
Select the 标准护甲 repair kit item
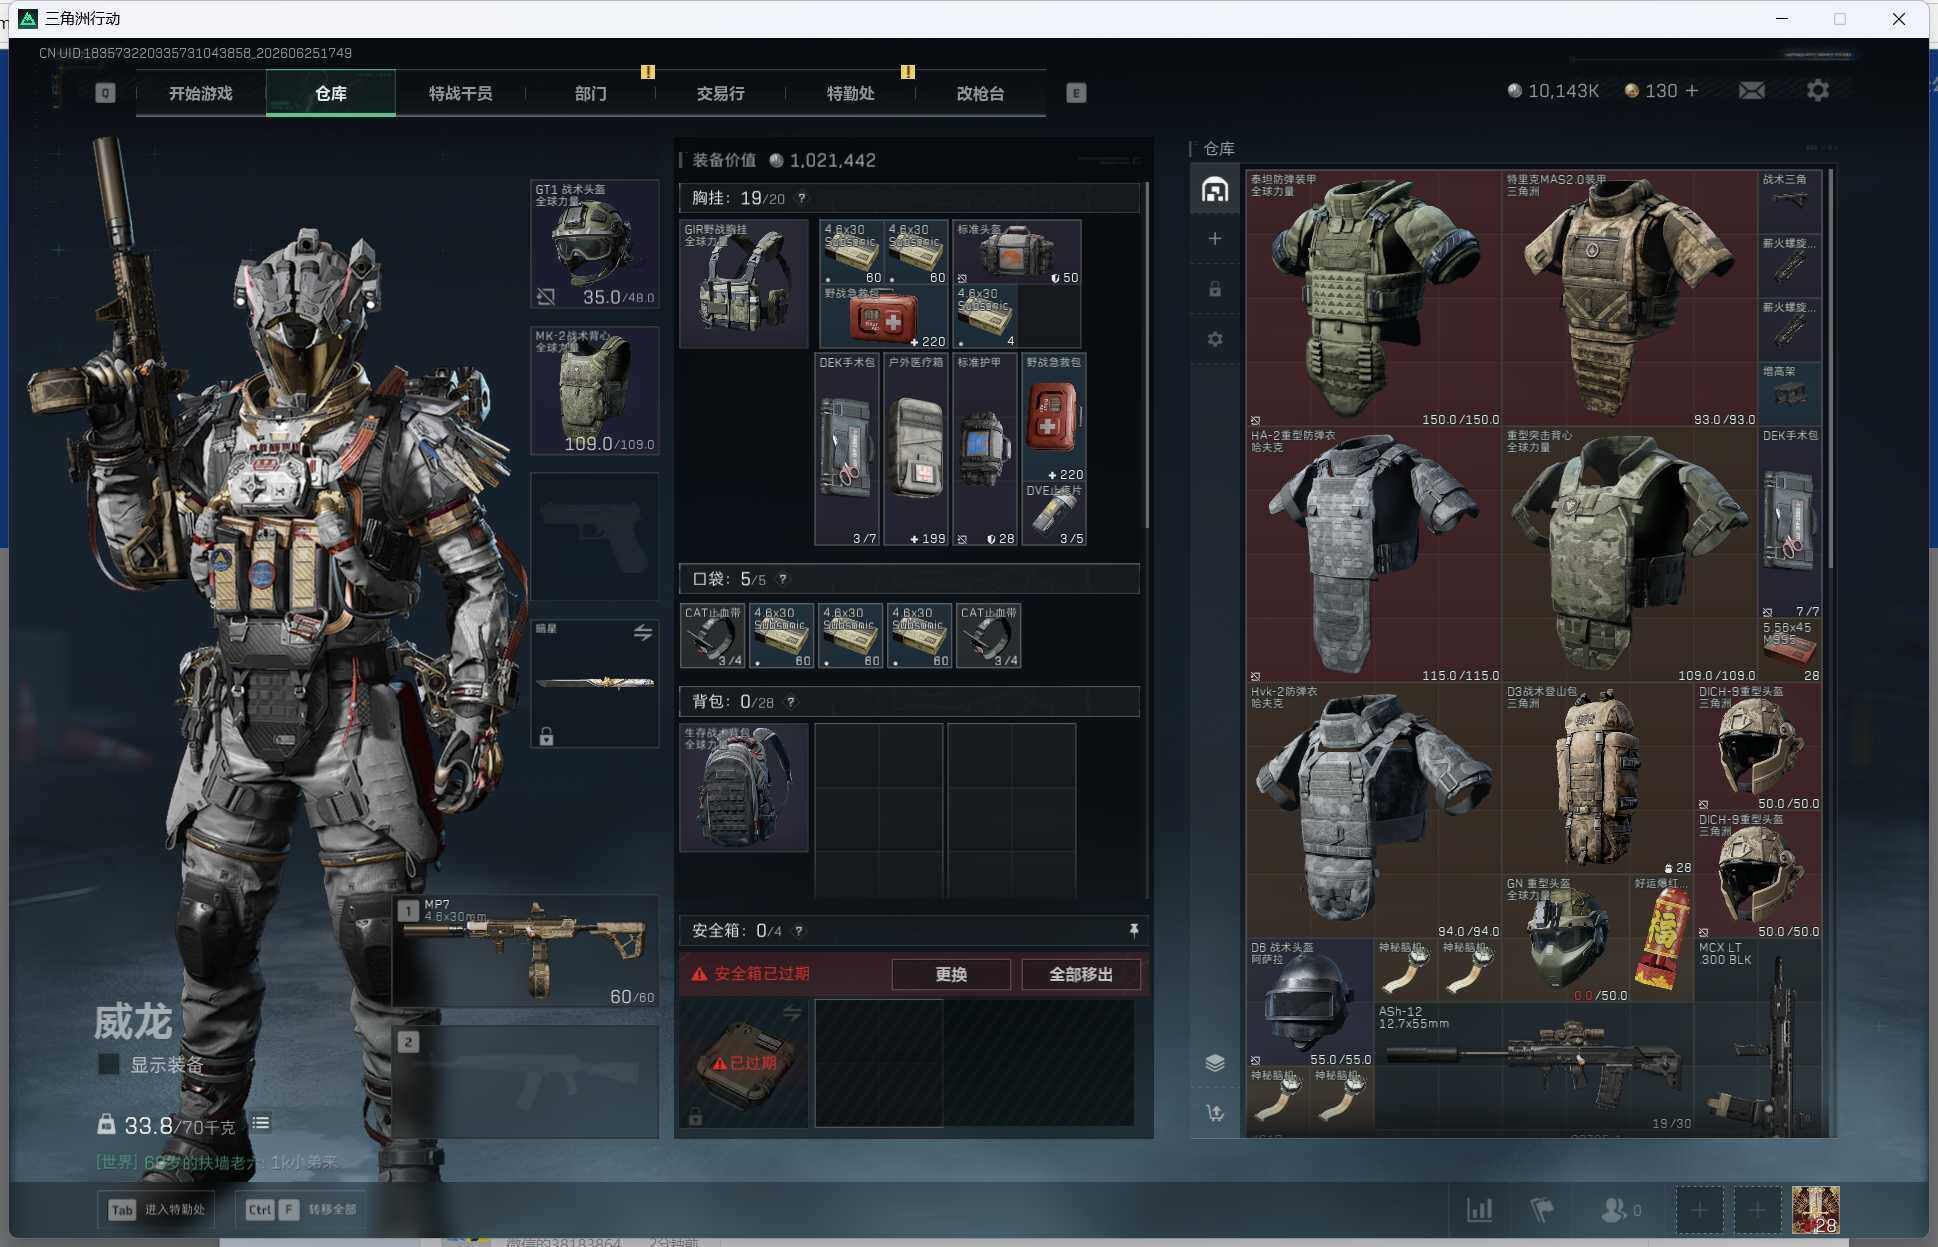[985, 450]
